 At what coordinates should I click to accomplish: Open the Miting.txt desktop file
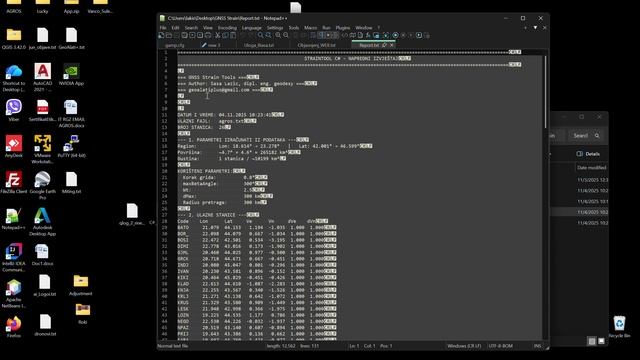(71, 182)
